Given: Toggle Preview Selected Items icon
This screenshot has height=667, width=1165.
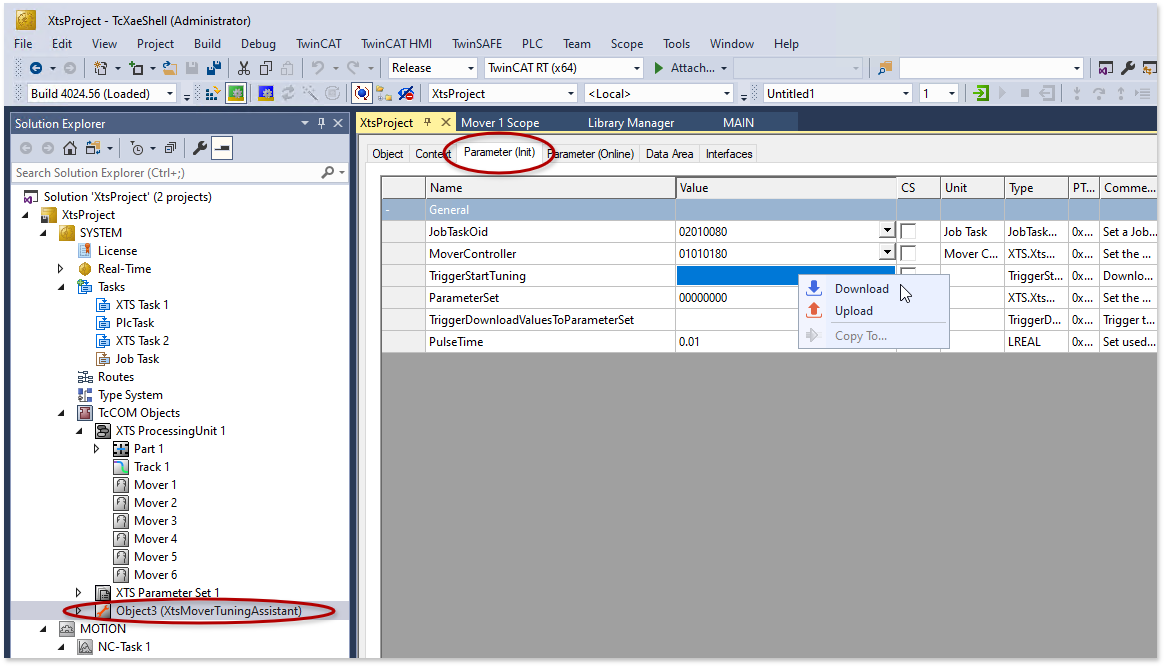Looking at the screenshot, I should point(222,149).
